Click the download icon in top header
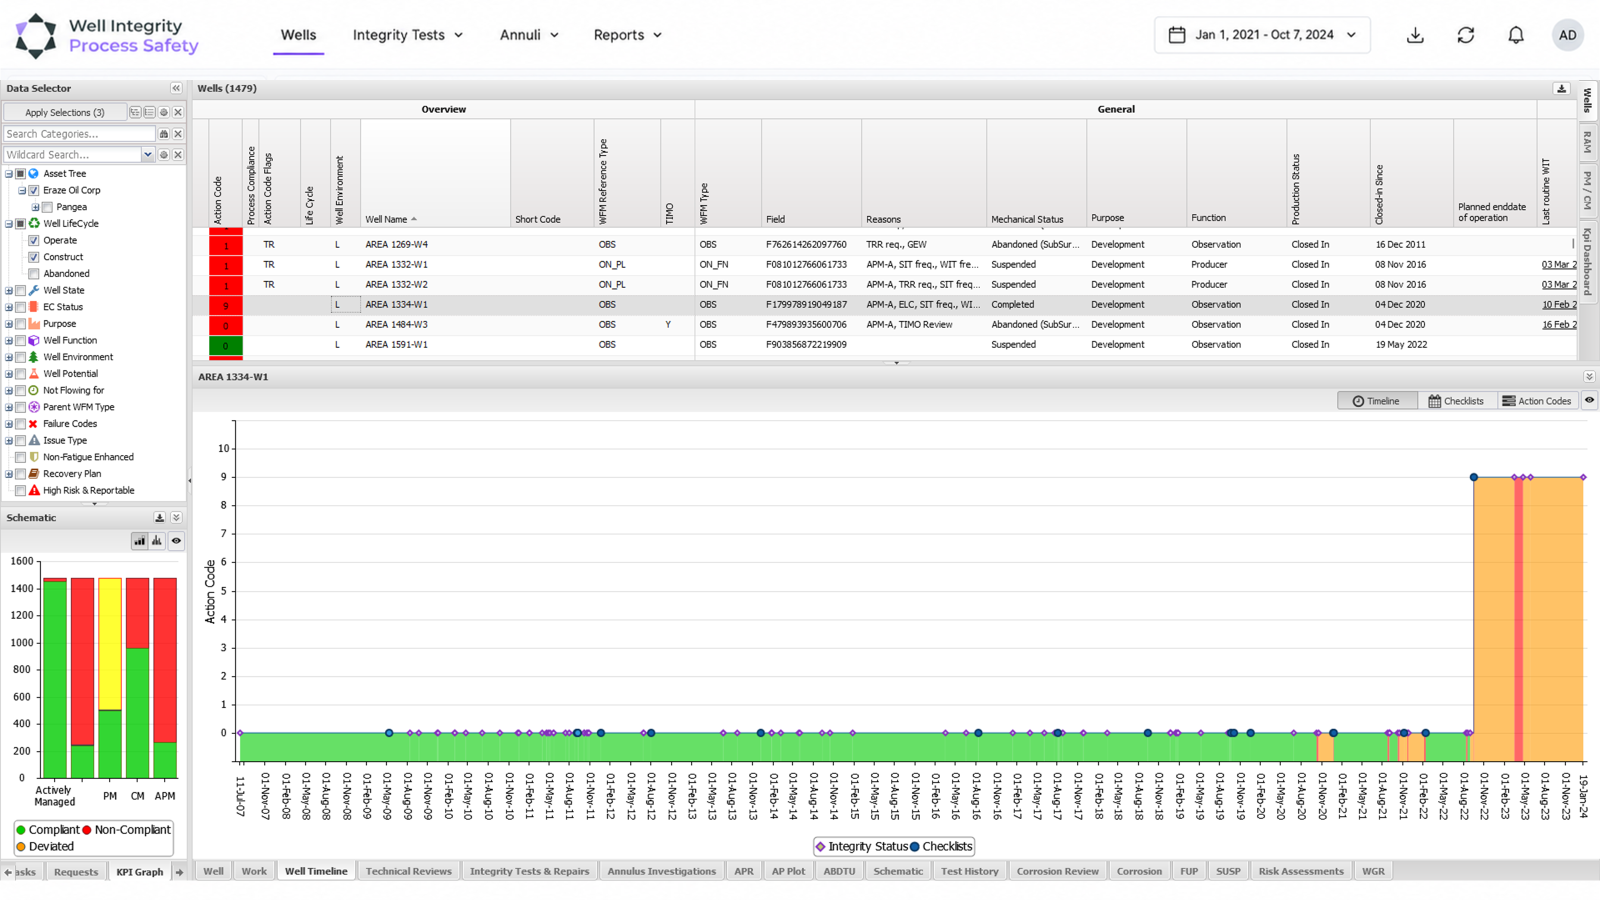This screenshot has height=900, width=1600. (x=1415, y=35)
